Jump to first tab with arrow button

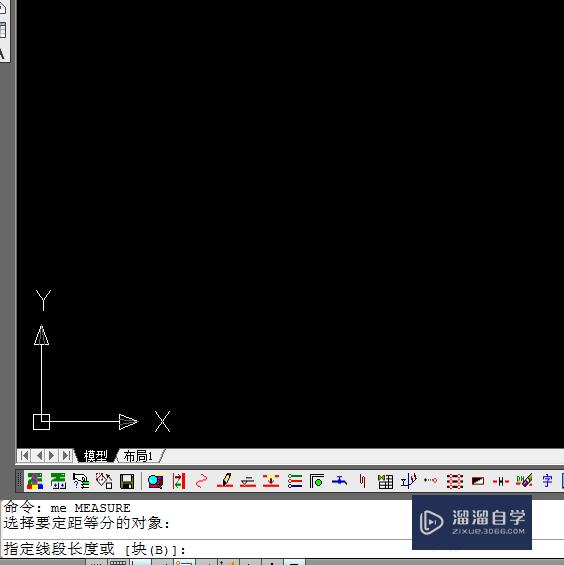coord(25,456)
